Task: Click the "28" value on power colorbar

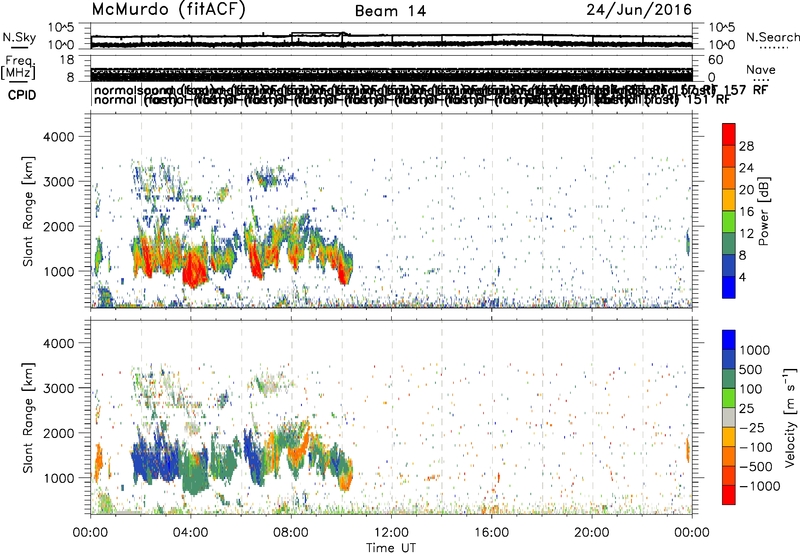Action: pyautogui.click(x=746, y=146)
